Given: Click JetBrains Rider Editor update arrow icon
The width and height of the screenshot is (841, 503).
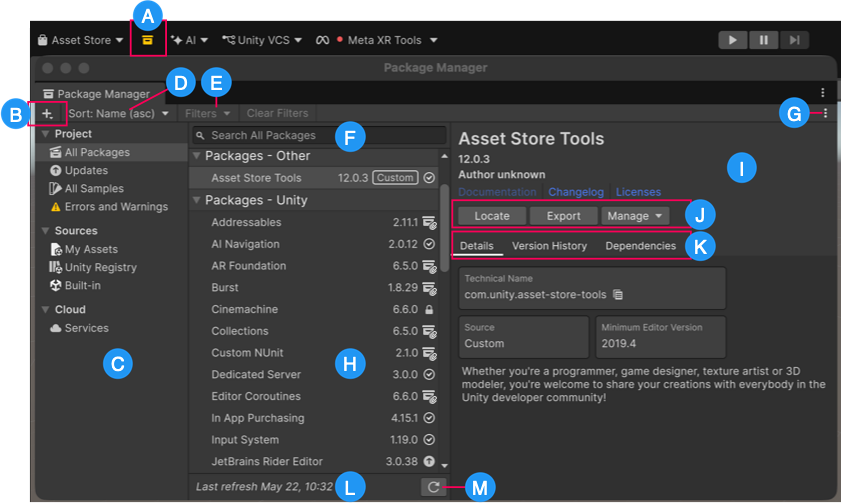Looking at the screenshot, I should point(429,461).
